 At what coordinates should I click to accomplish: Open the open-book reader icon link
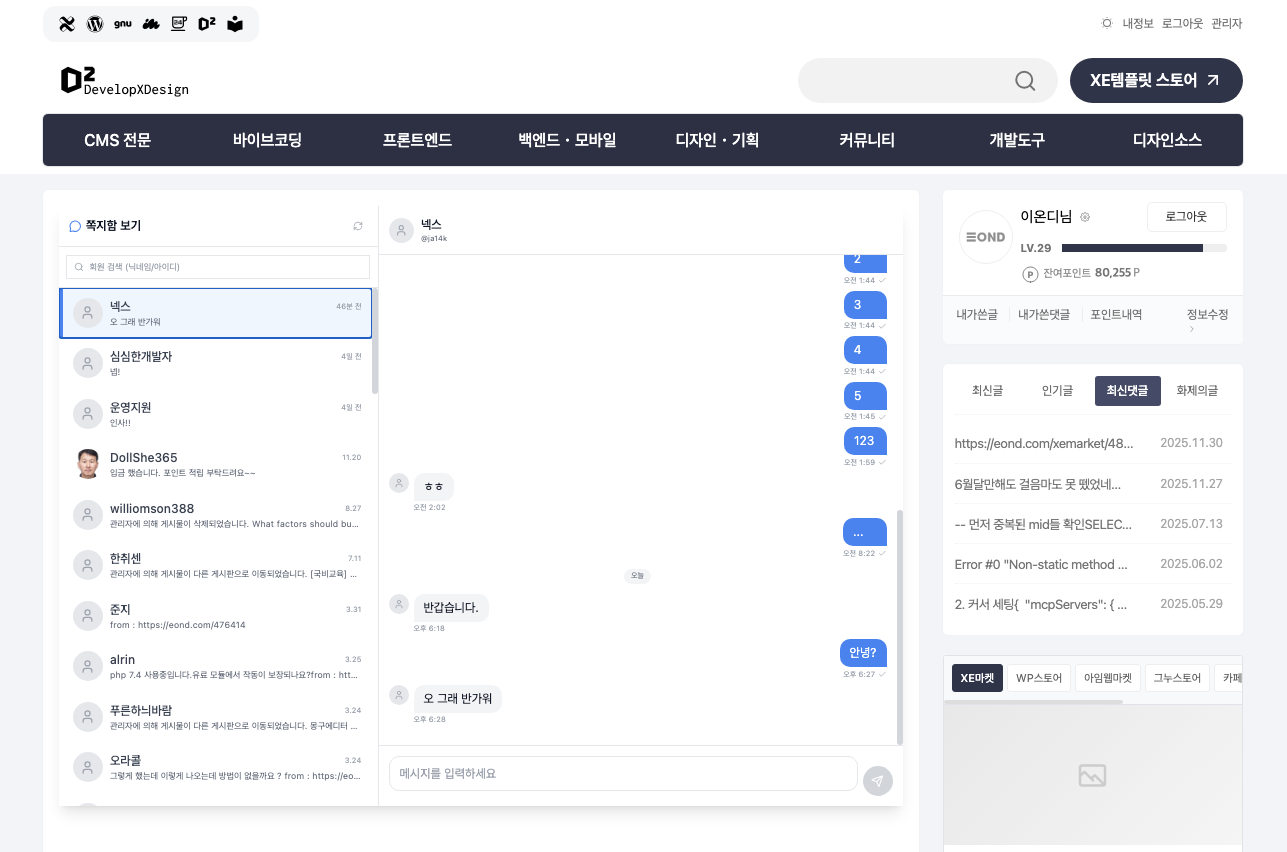point(235,24)
